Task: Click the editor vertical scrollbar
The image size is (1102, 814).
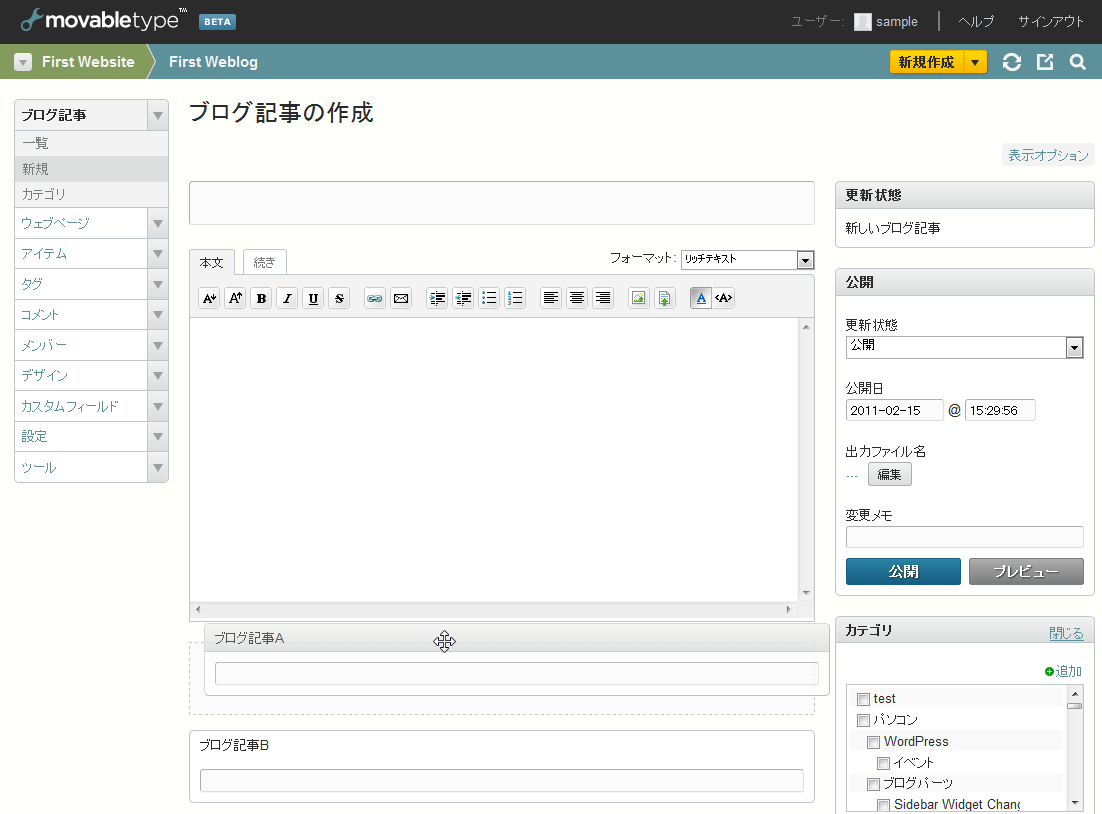Action: [806, 460]
